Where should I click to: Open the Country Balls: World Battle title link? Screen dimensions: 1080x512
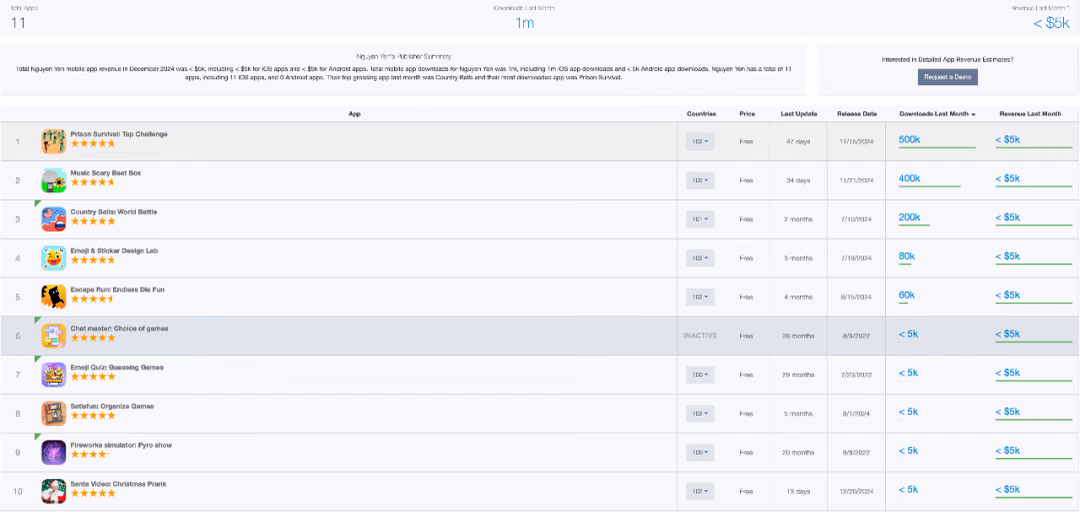coord(114,212)
